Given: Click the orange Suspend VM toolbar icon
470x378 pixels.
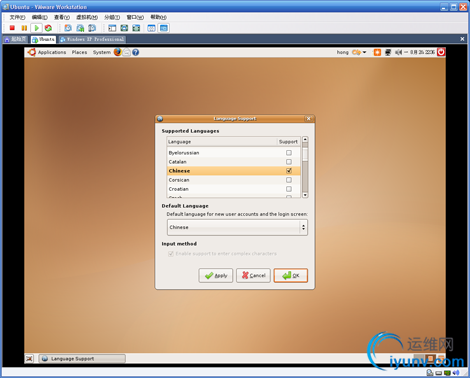Looking at the screenshot, I should click(x=24, y=28).
